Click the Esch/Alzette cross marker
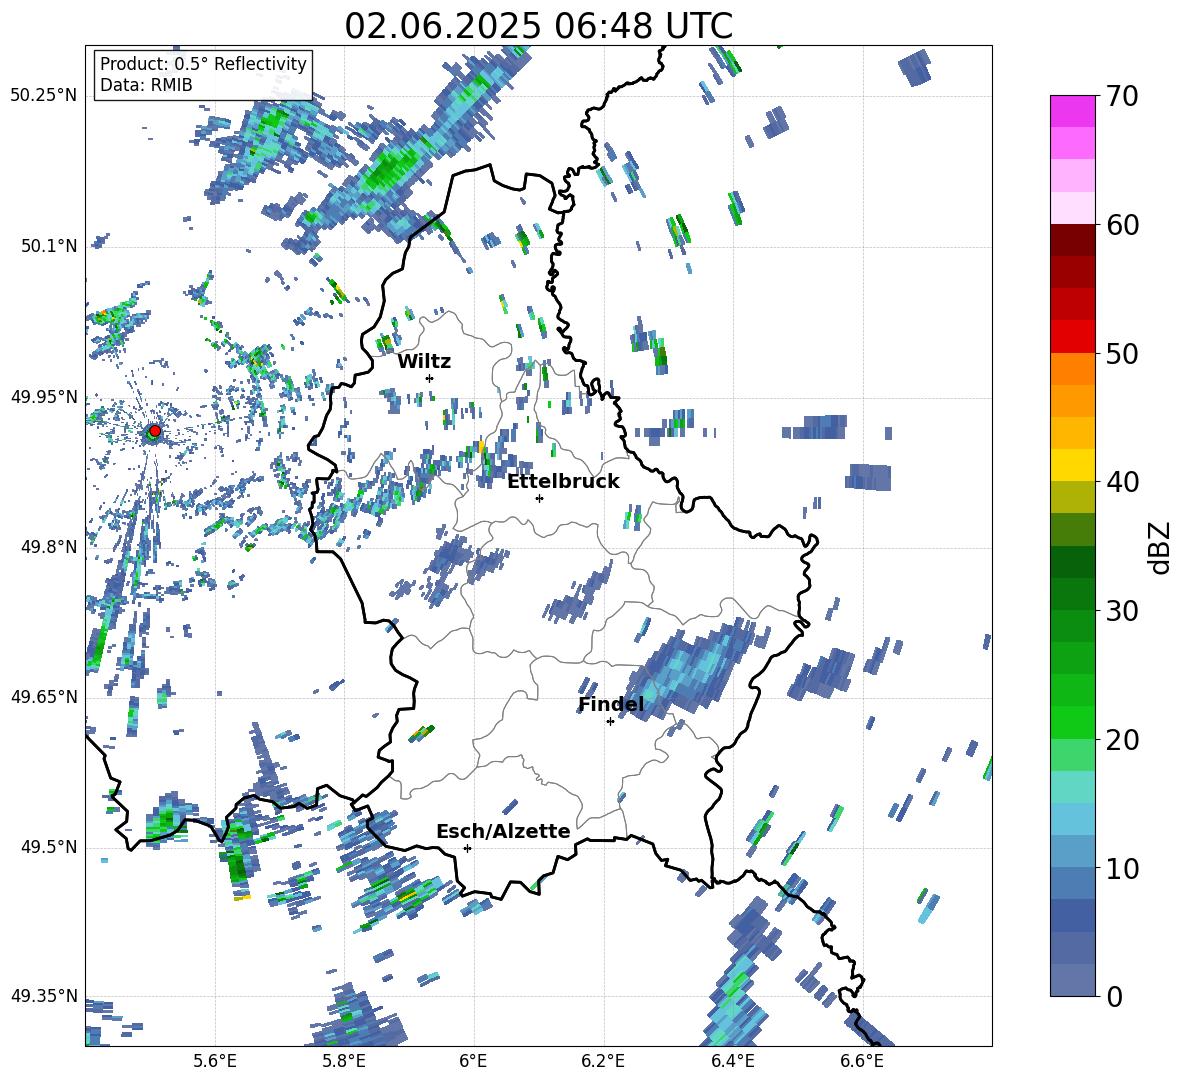 tap(467, 848)
